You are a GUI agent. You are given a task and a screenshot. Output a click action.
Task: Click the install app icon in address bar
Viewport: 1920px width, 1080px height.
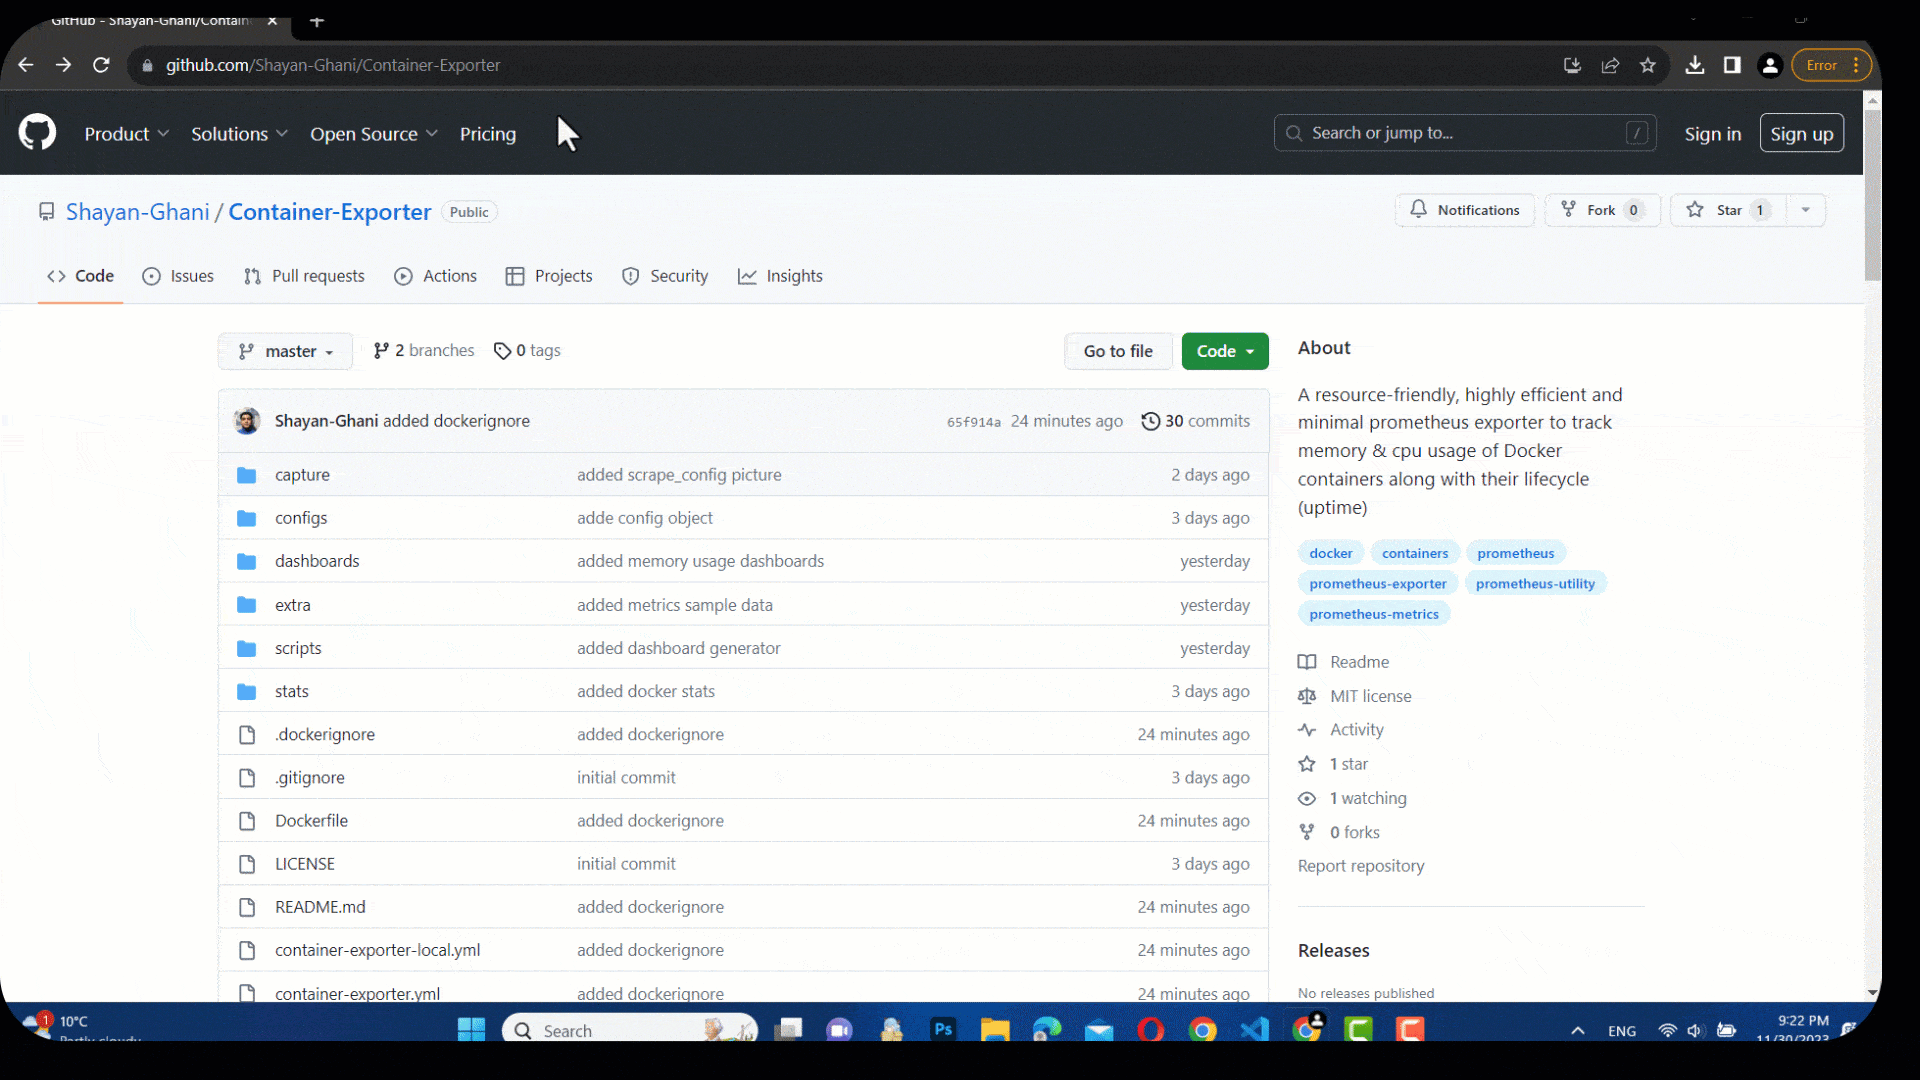point(1572,65)
